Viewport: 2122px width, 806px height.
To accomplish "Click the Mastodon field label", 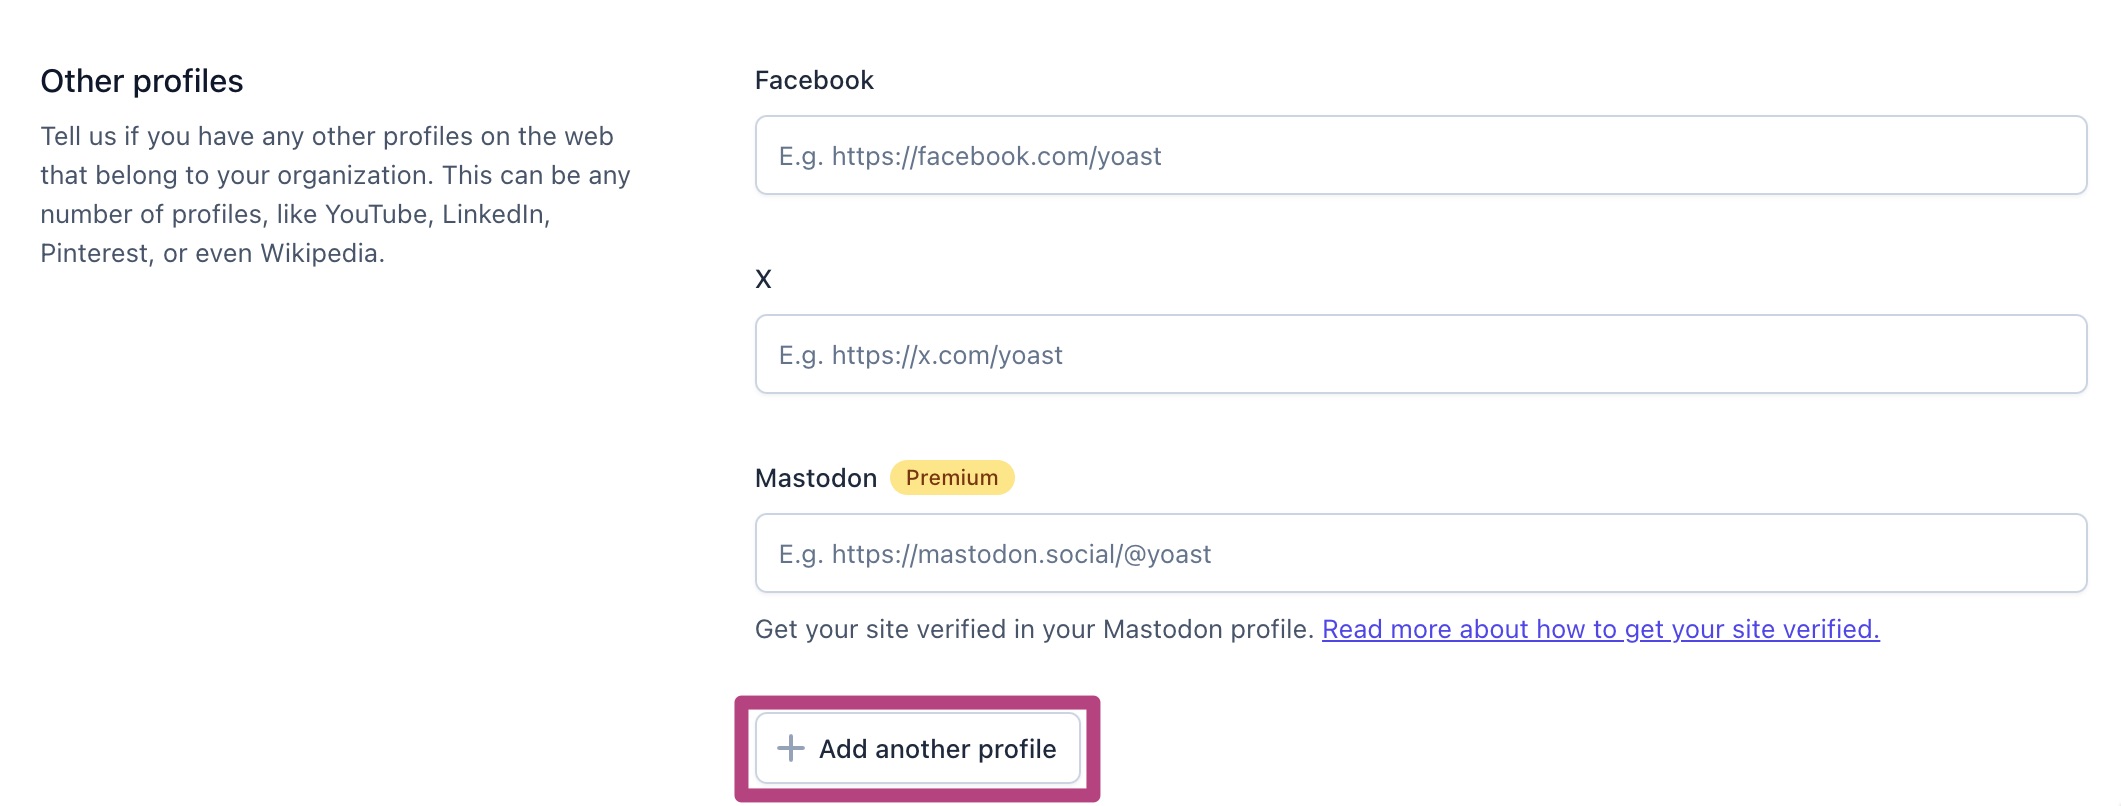I will coord(816,478).
